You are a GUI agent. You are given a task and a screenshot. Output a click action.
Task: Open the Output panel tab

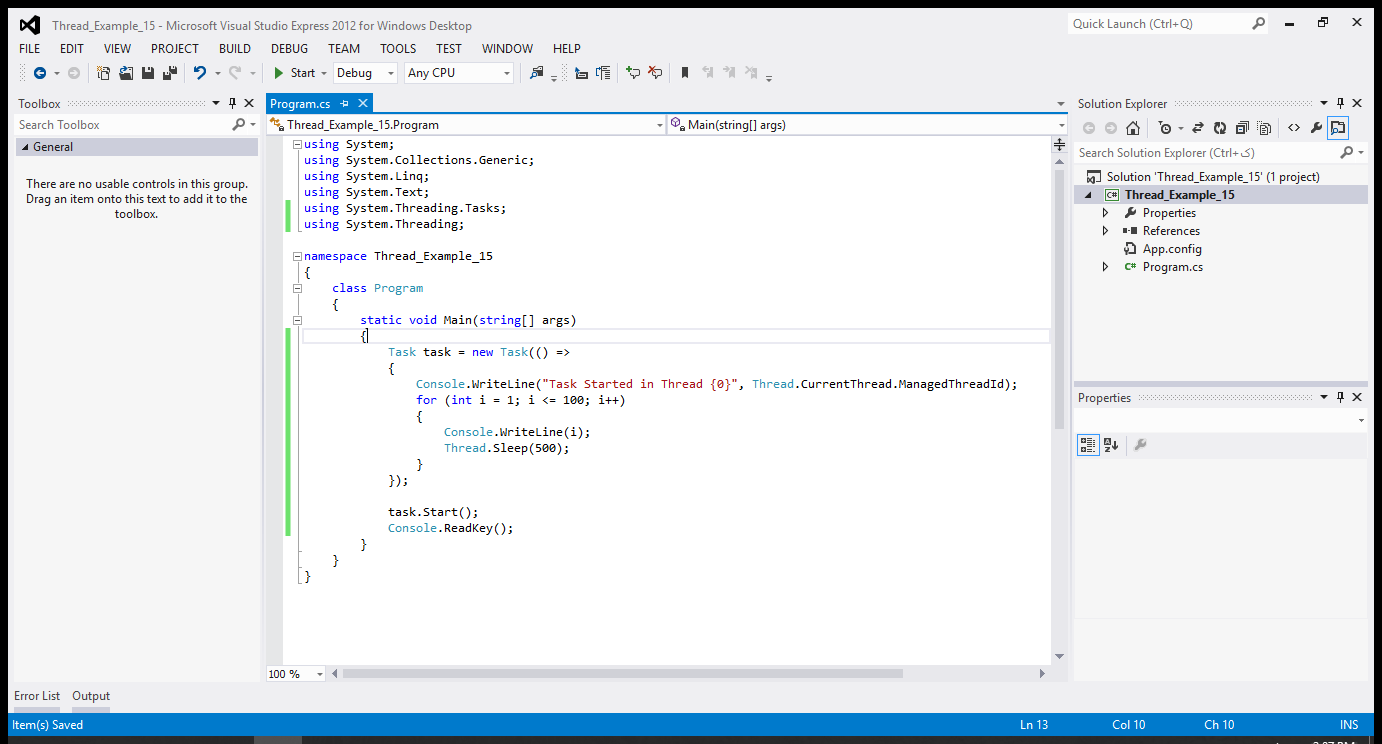click(91, 696)
